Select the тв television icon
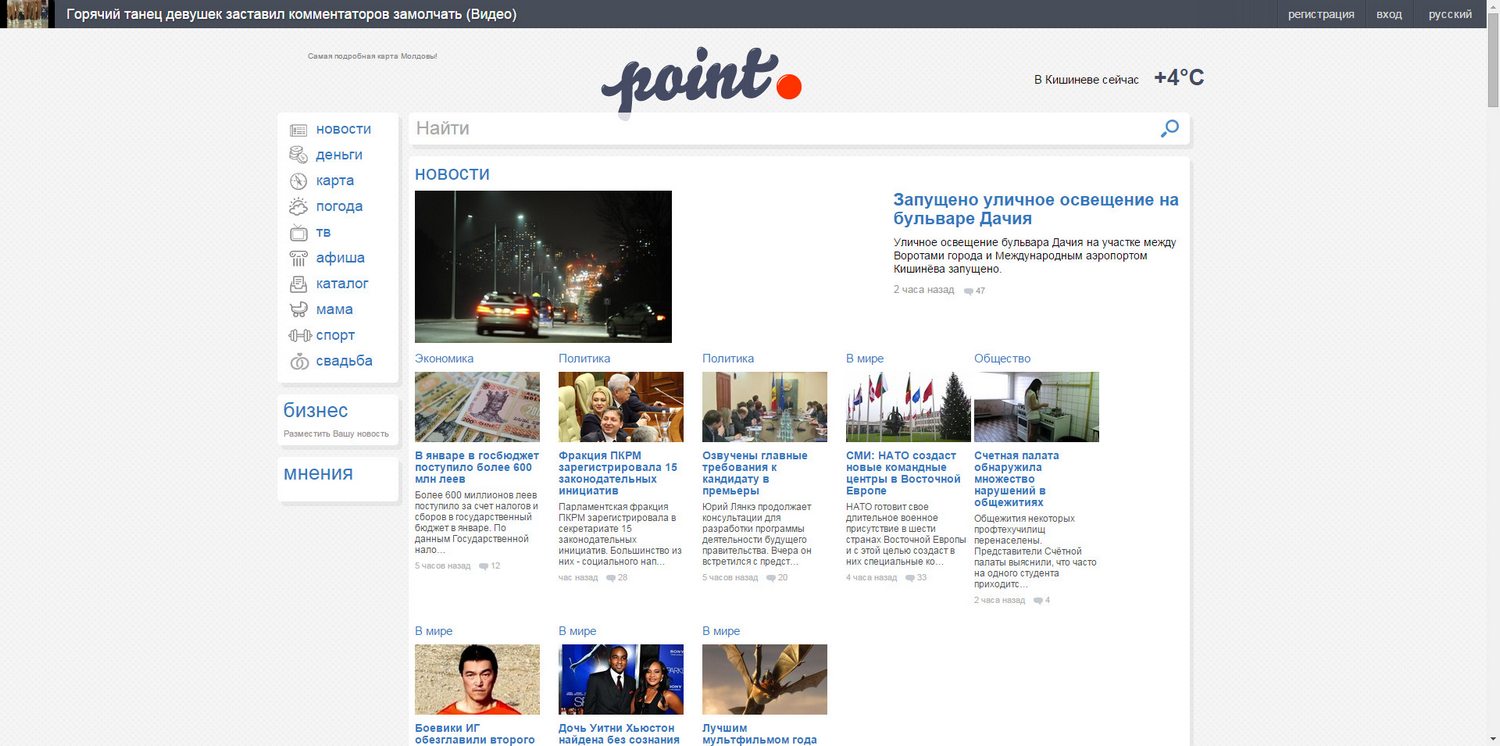The width and height of the screenshot is (1500, 746). pyautogui.click(x=297, y=232)
